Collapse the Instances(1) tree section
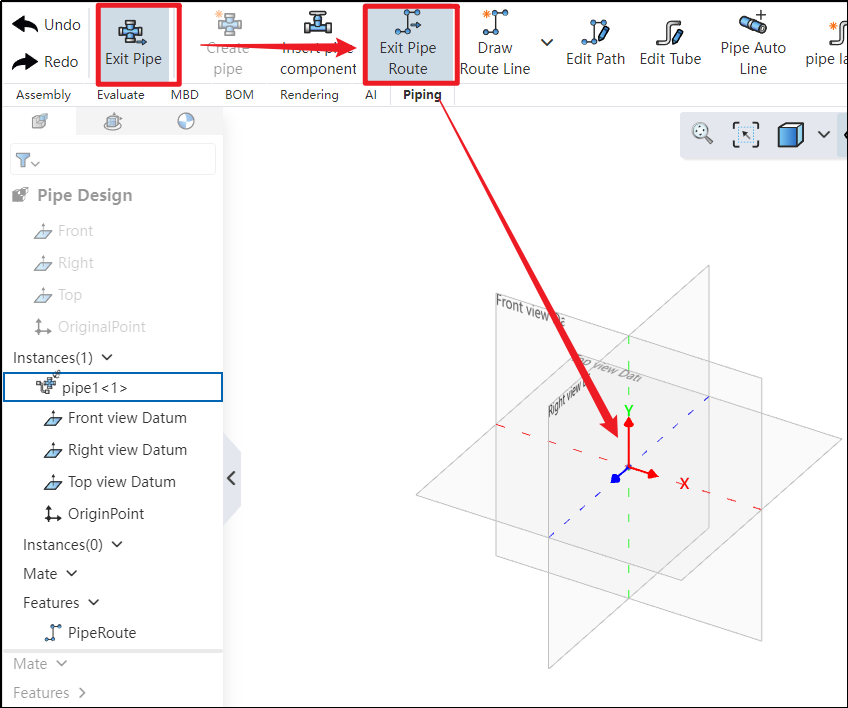Screen dimensions: 848x708 (108, 357)
